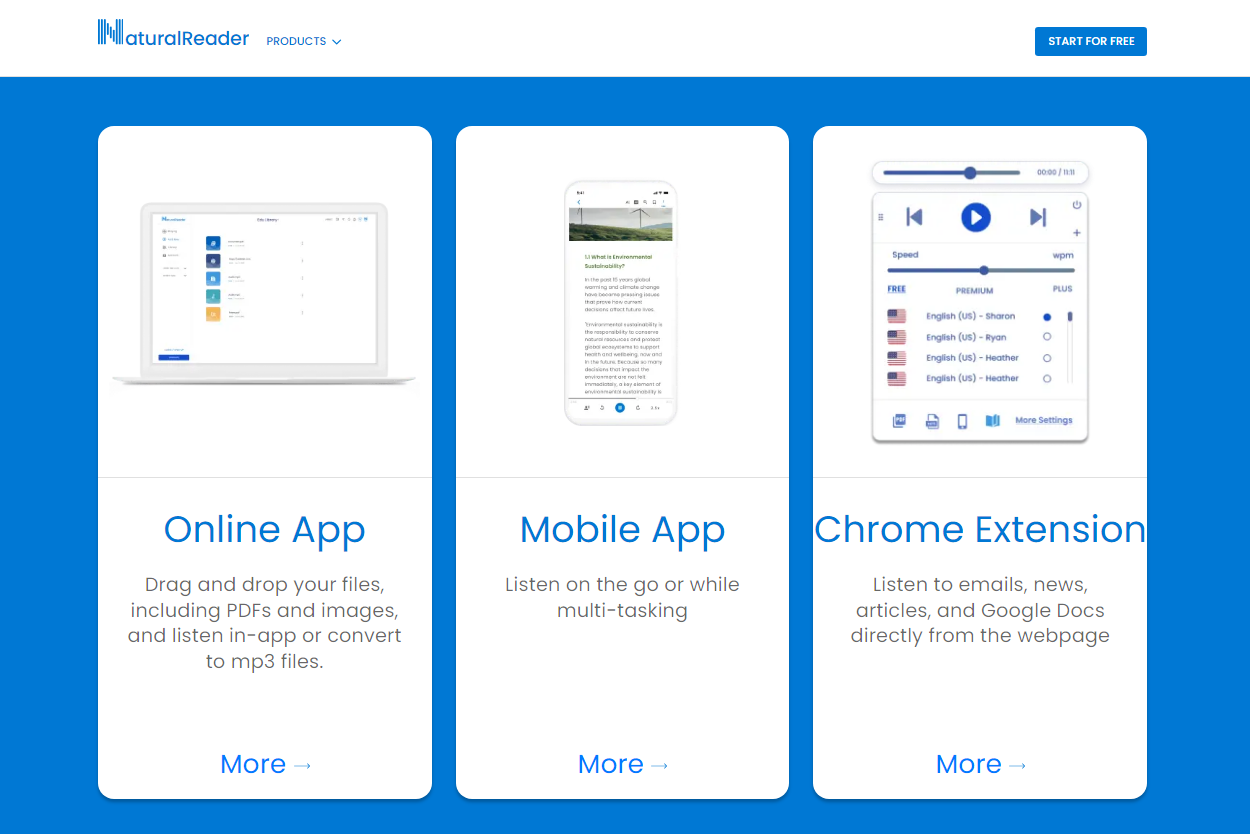Click the orange file tile in the laptop mockup
Screen dimensions: 1250x834
pyautogui.click(x=213, y=314)
